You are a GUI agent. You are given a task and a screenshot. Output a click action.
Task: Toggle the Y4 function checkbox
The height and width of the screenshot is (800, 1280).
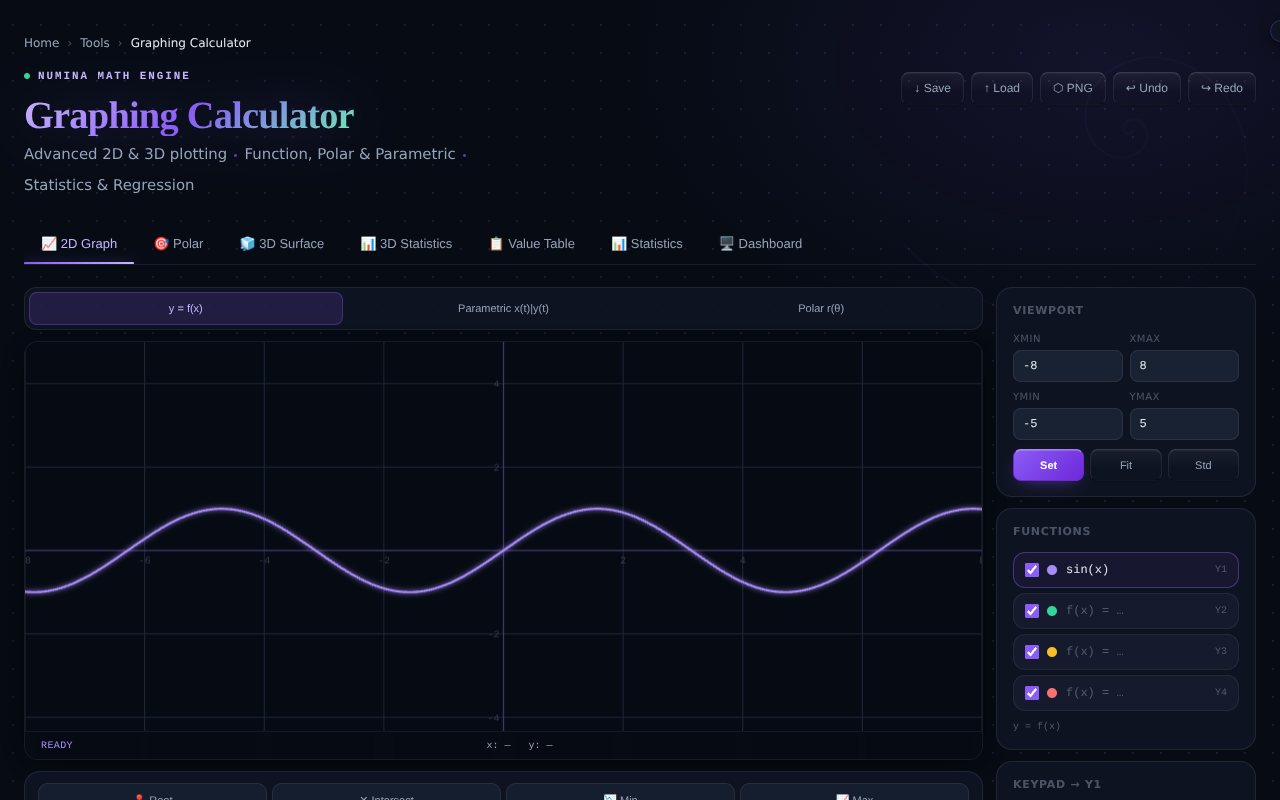click(1032, 693)
